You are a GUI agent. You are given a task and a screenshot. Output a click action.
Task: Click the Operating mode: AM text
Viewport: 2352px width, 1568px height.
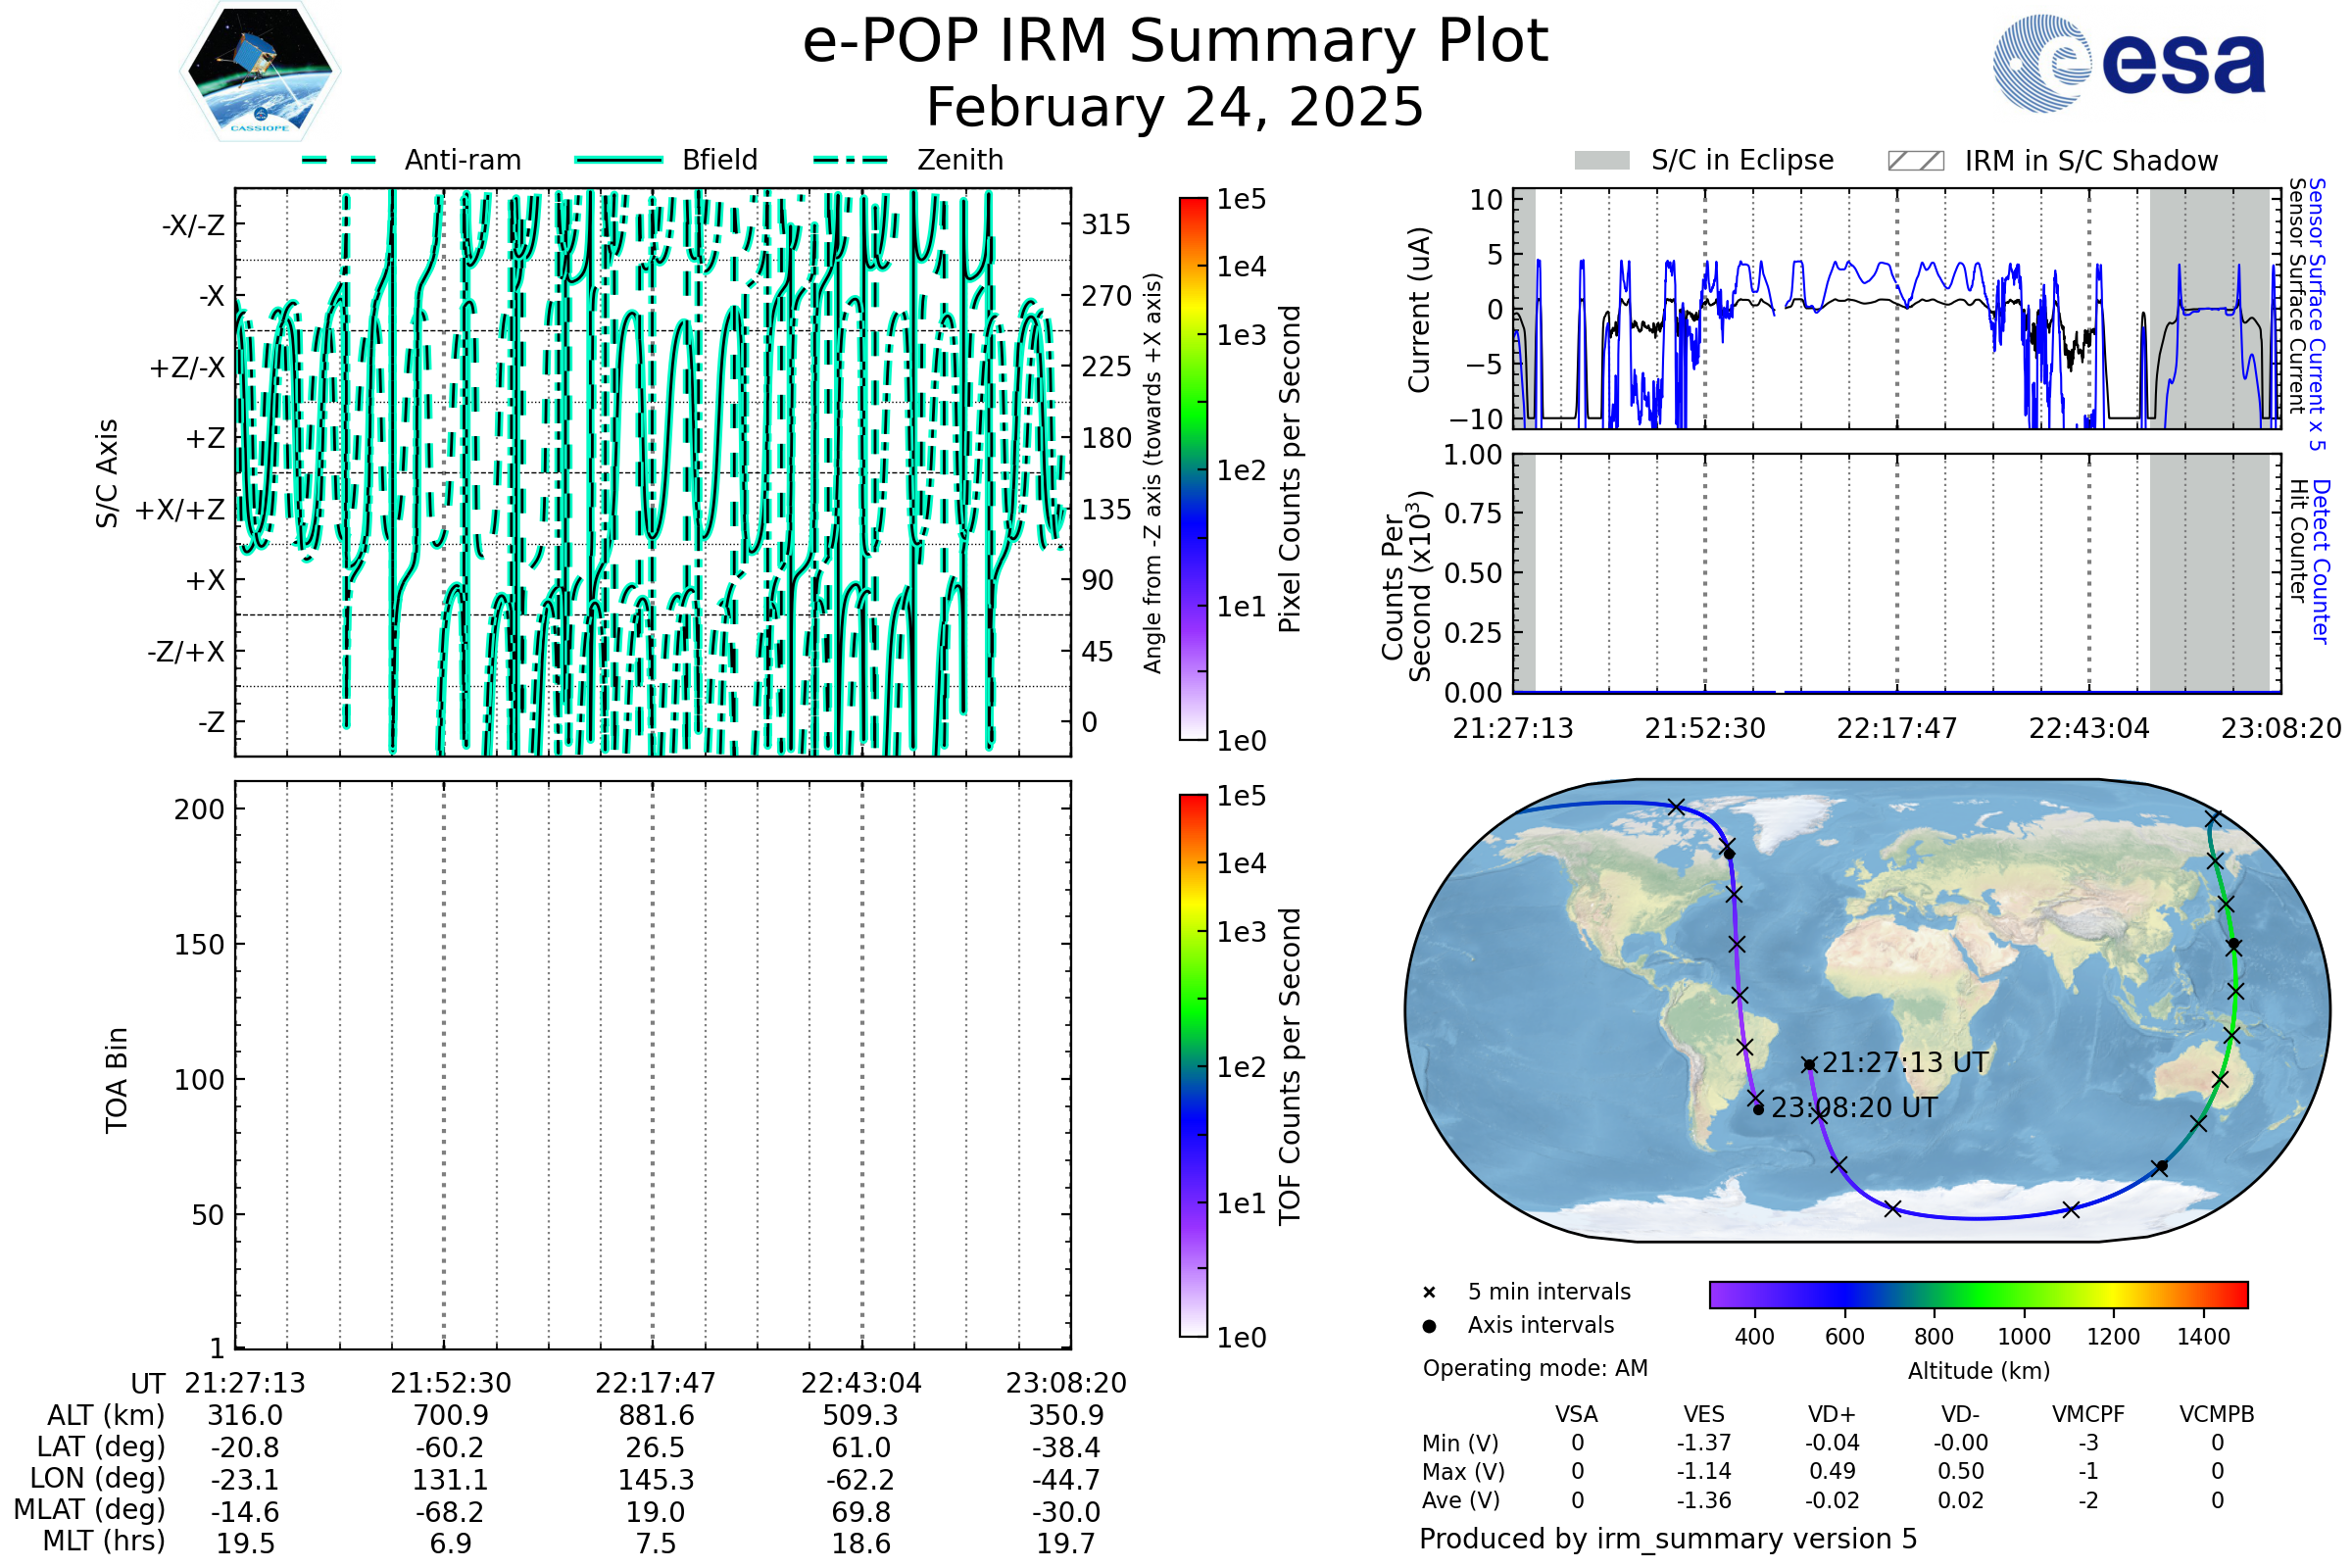click(1535, 1368)
